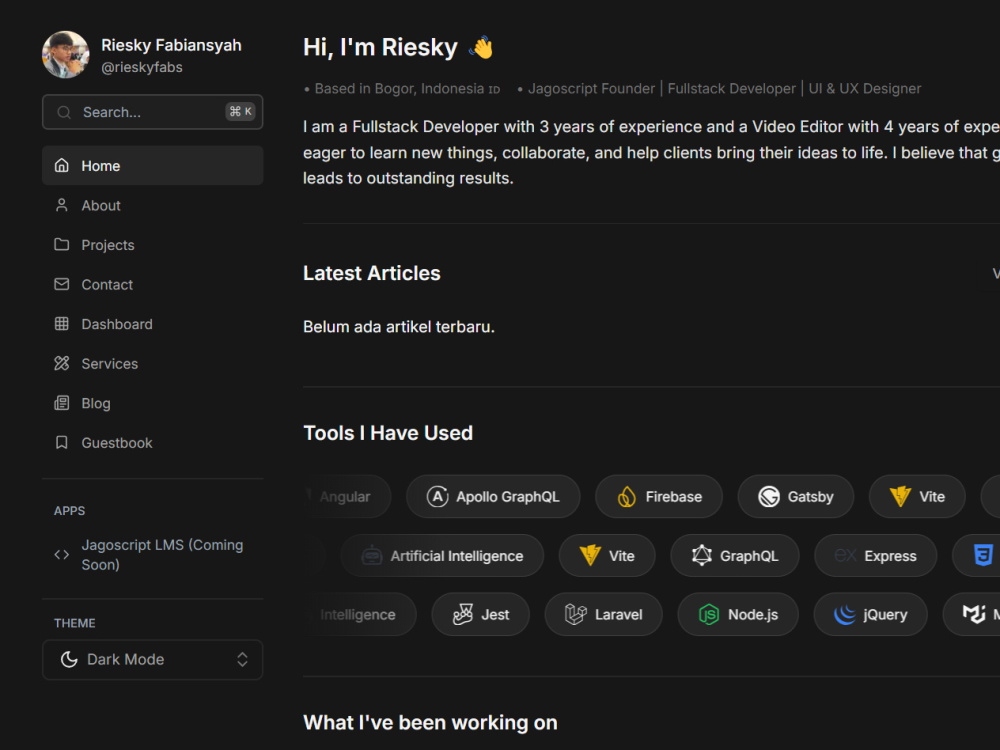Click the ⌘K shortcut badge

(240, 112)
